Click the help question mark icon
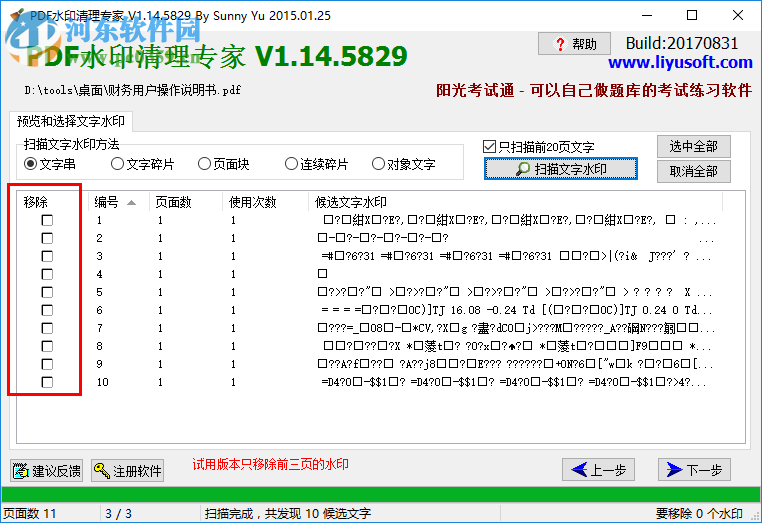 pyautogui.click(x=559, y=44)
